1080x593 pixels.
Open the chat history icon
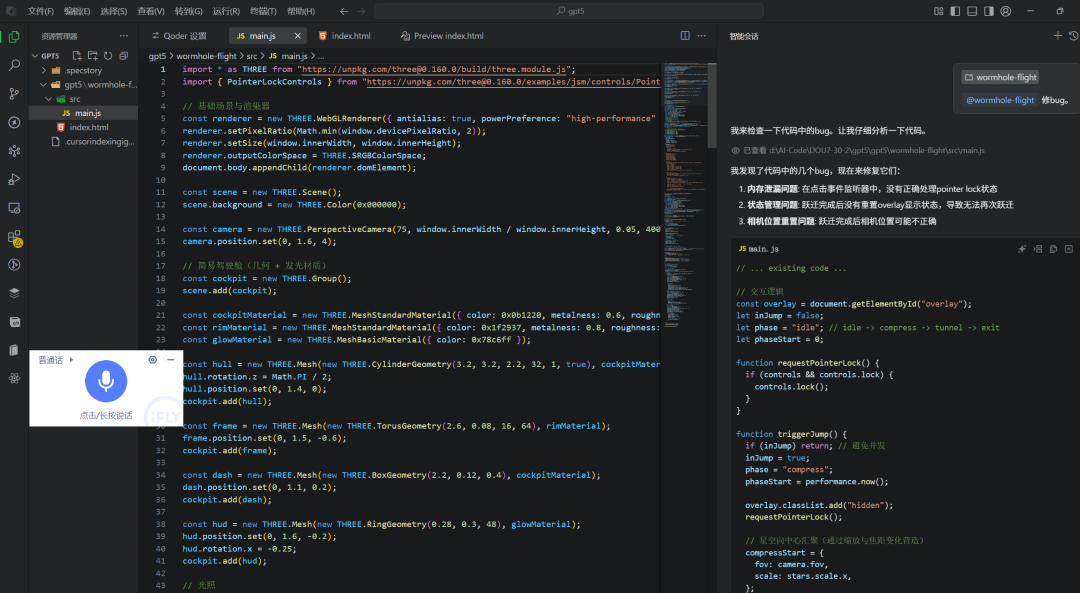click(x=1073, y=35)
